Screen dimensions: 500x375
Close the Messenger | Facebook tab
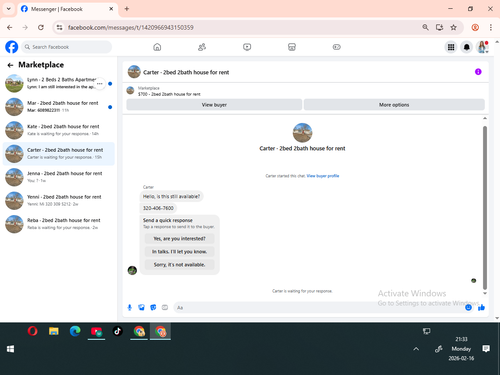111,9
